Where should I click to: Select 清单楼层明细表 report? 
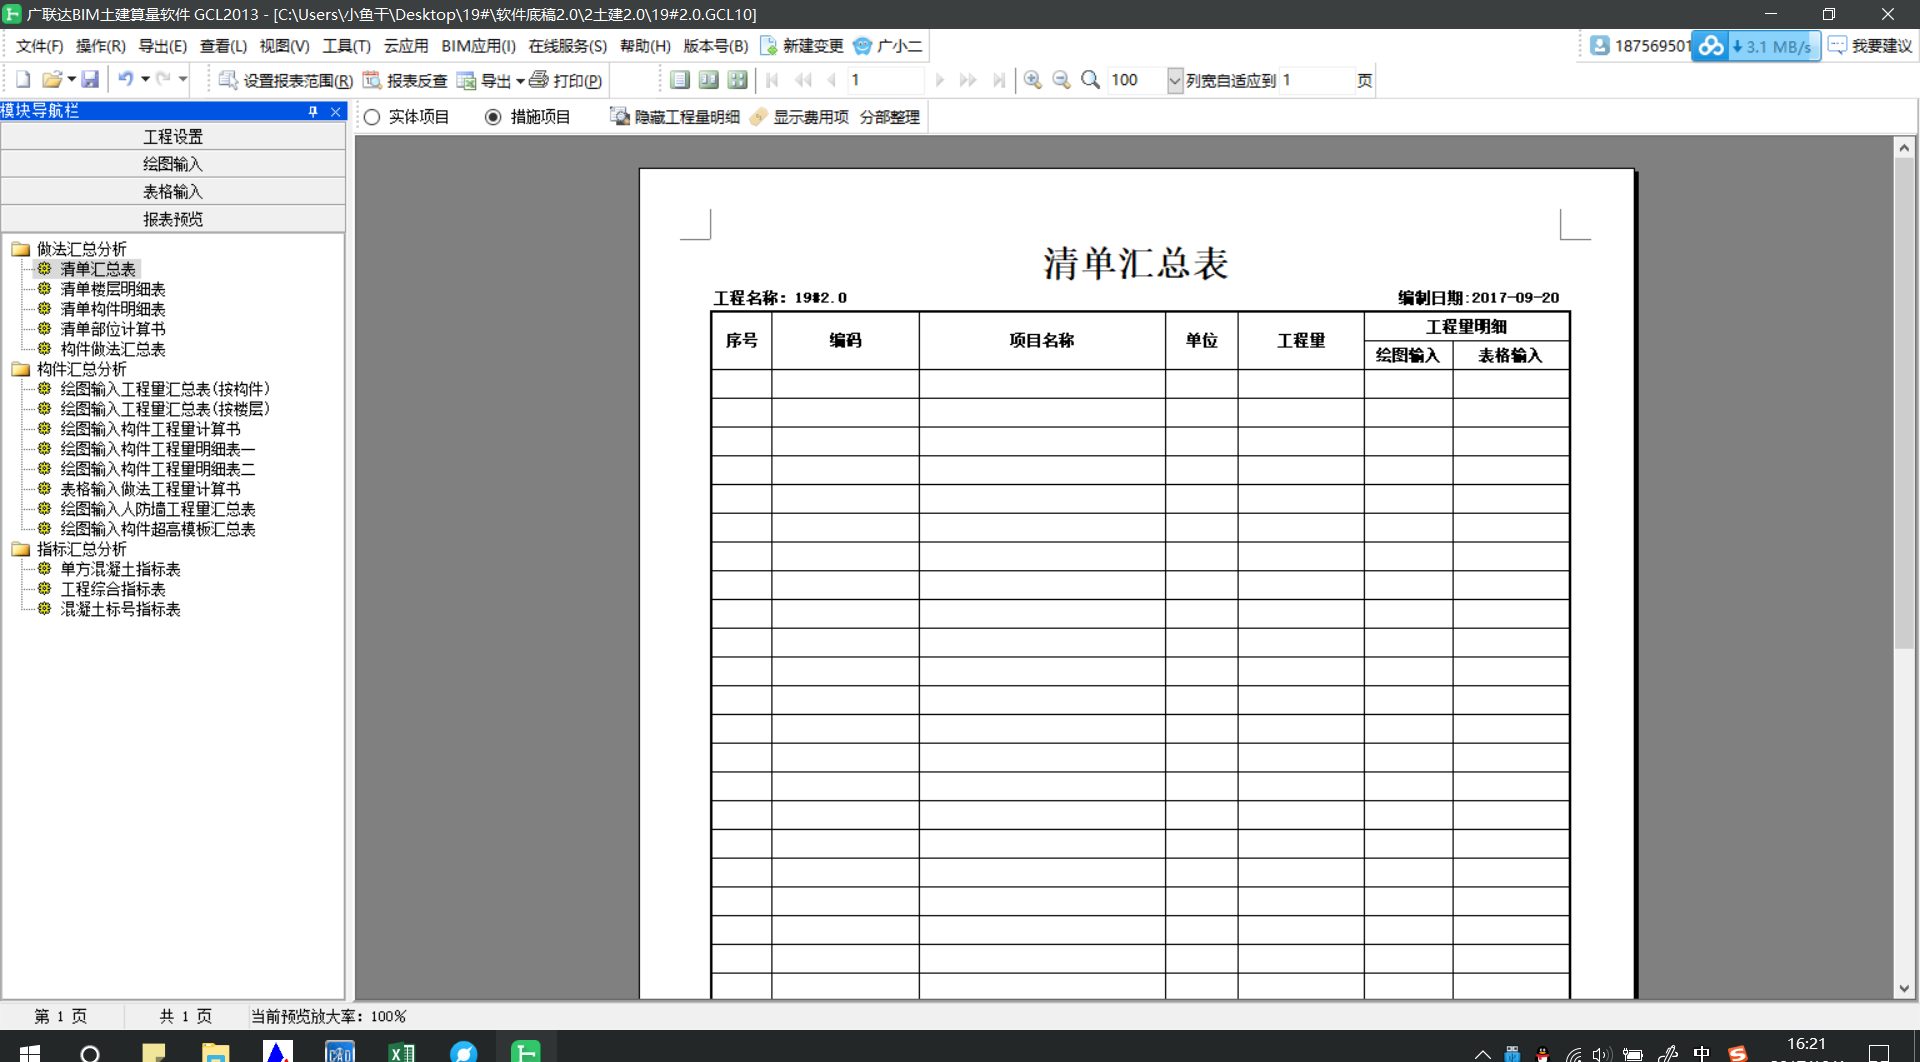click(x=113, y=289)
